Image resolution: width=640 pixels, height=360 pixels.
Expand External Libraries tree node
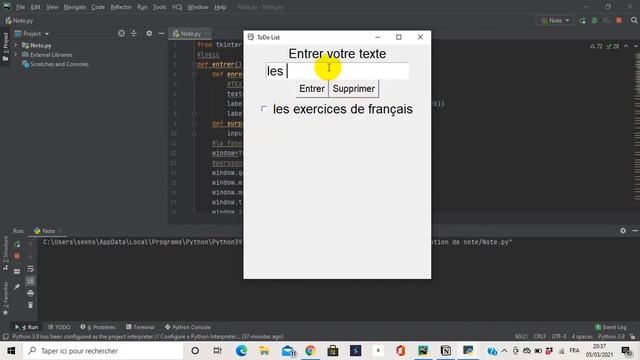click(16, 55)
